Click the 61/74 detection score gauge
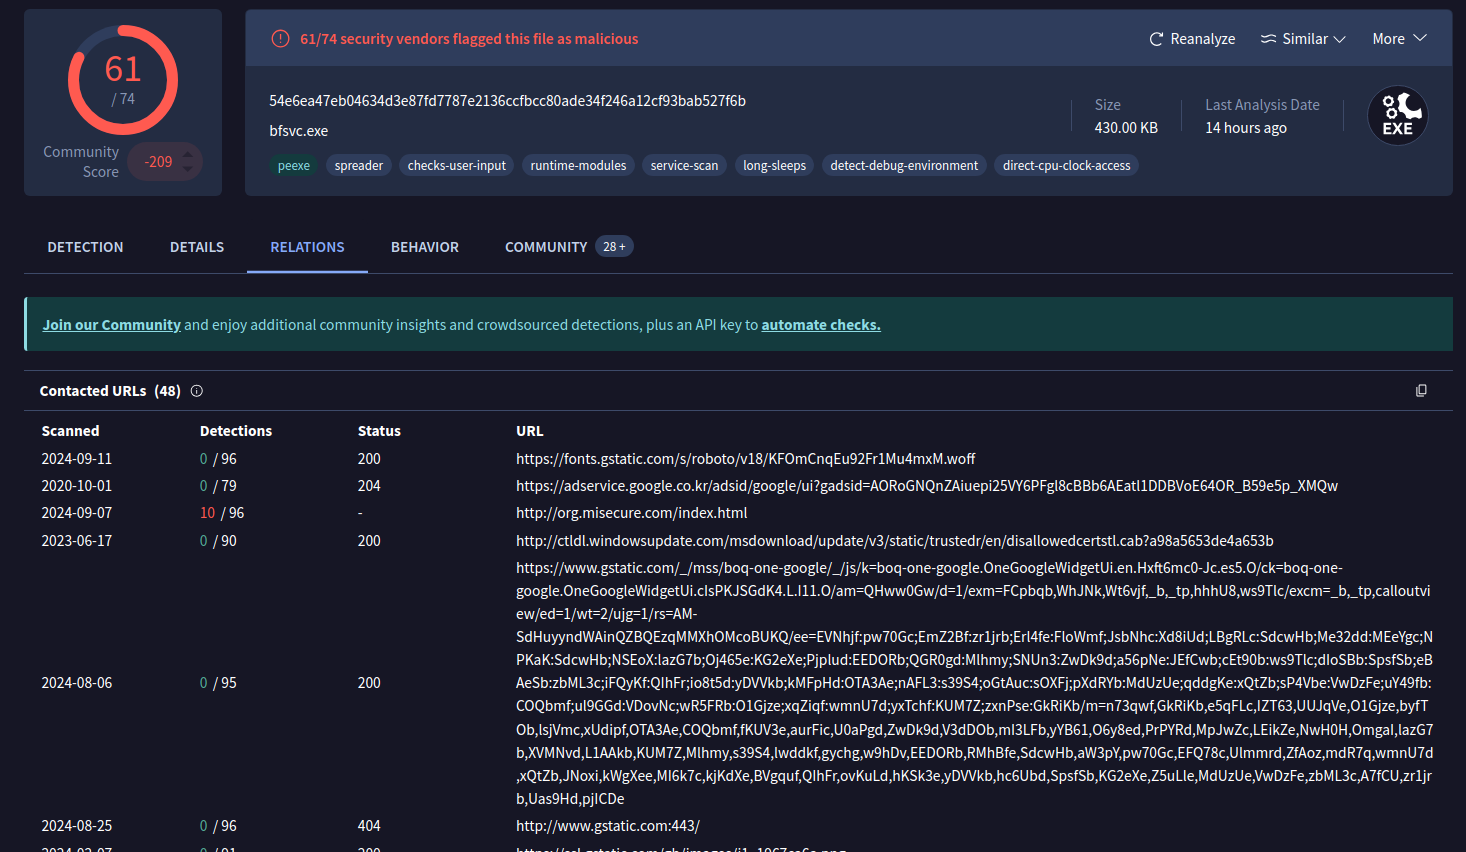Image resolution: width=1466 pixels, height=852 pixels. pyautogui.click(x=123, y=80)
